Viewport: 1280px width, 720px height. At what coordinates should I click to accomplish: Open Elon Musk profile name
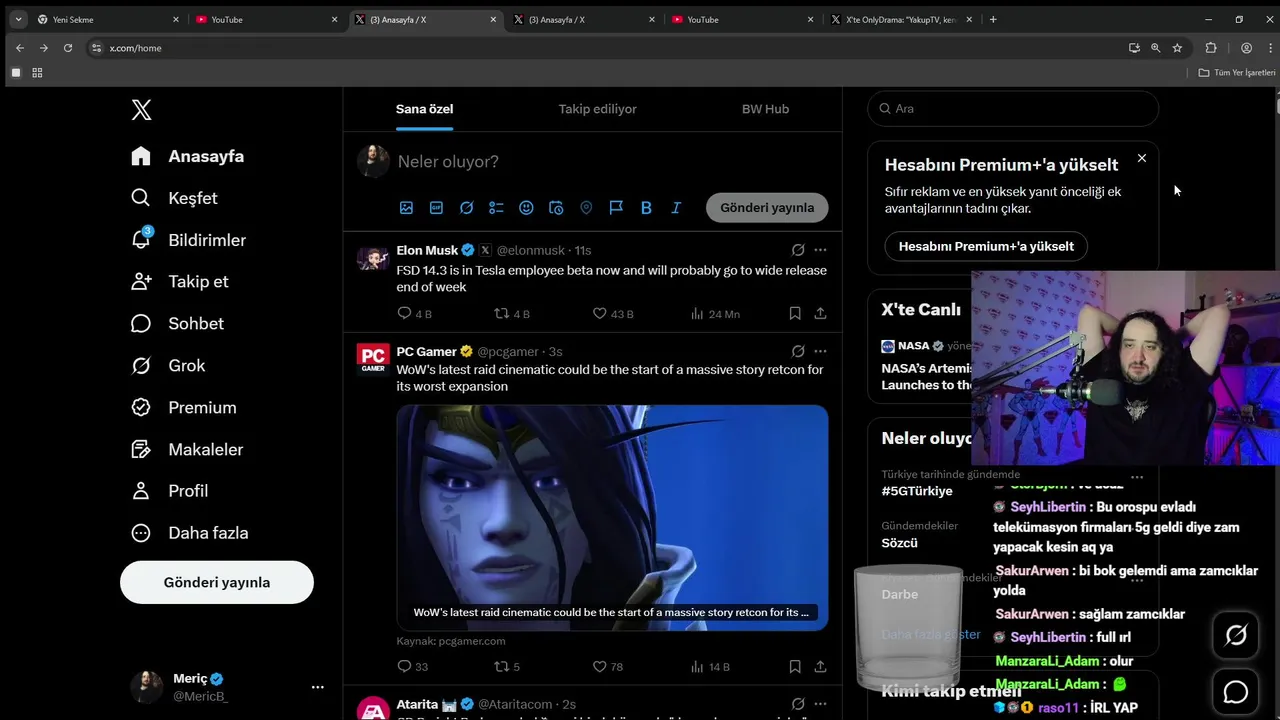pyautogui.click(x=427, y=250)
